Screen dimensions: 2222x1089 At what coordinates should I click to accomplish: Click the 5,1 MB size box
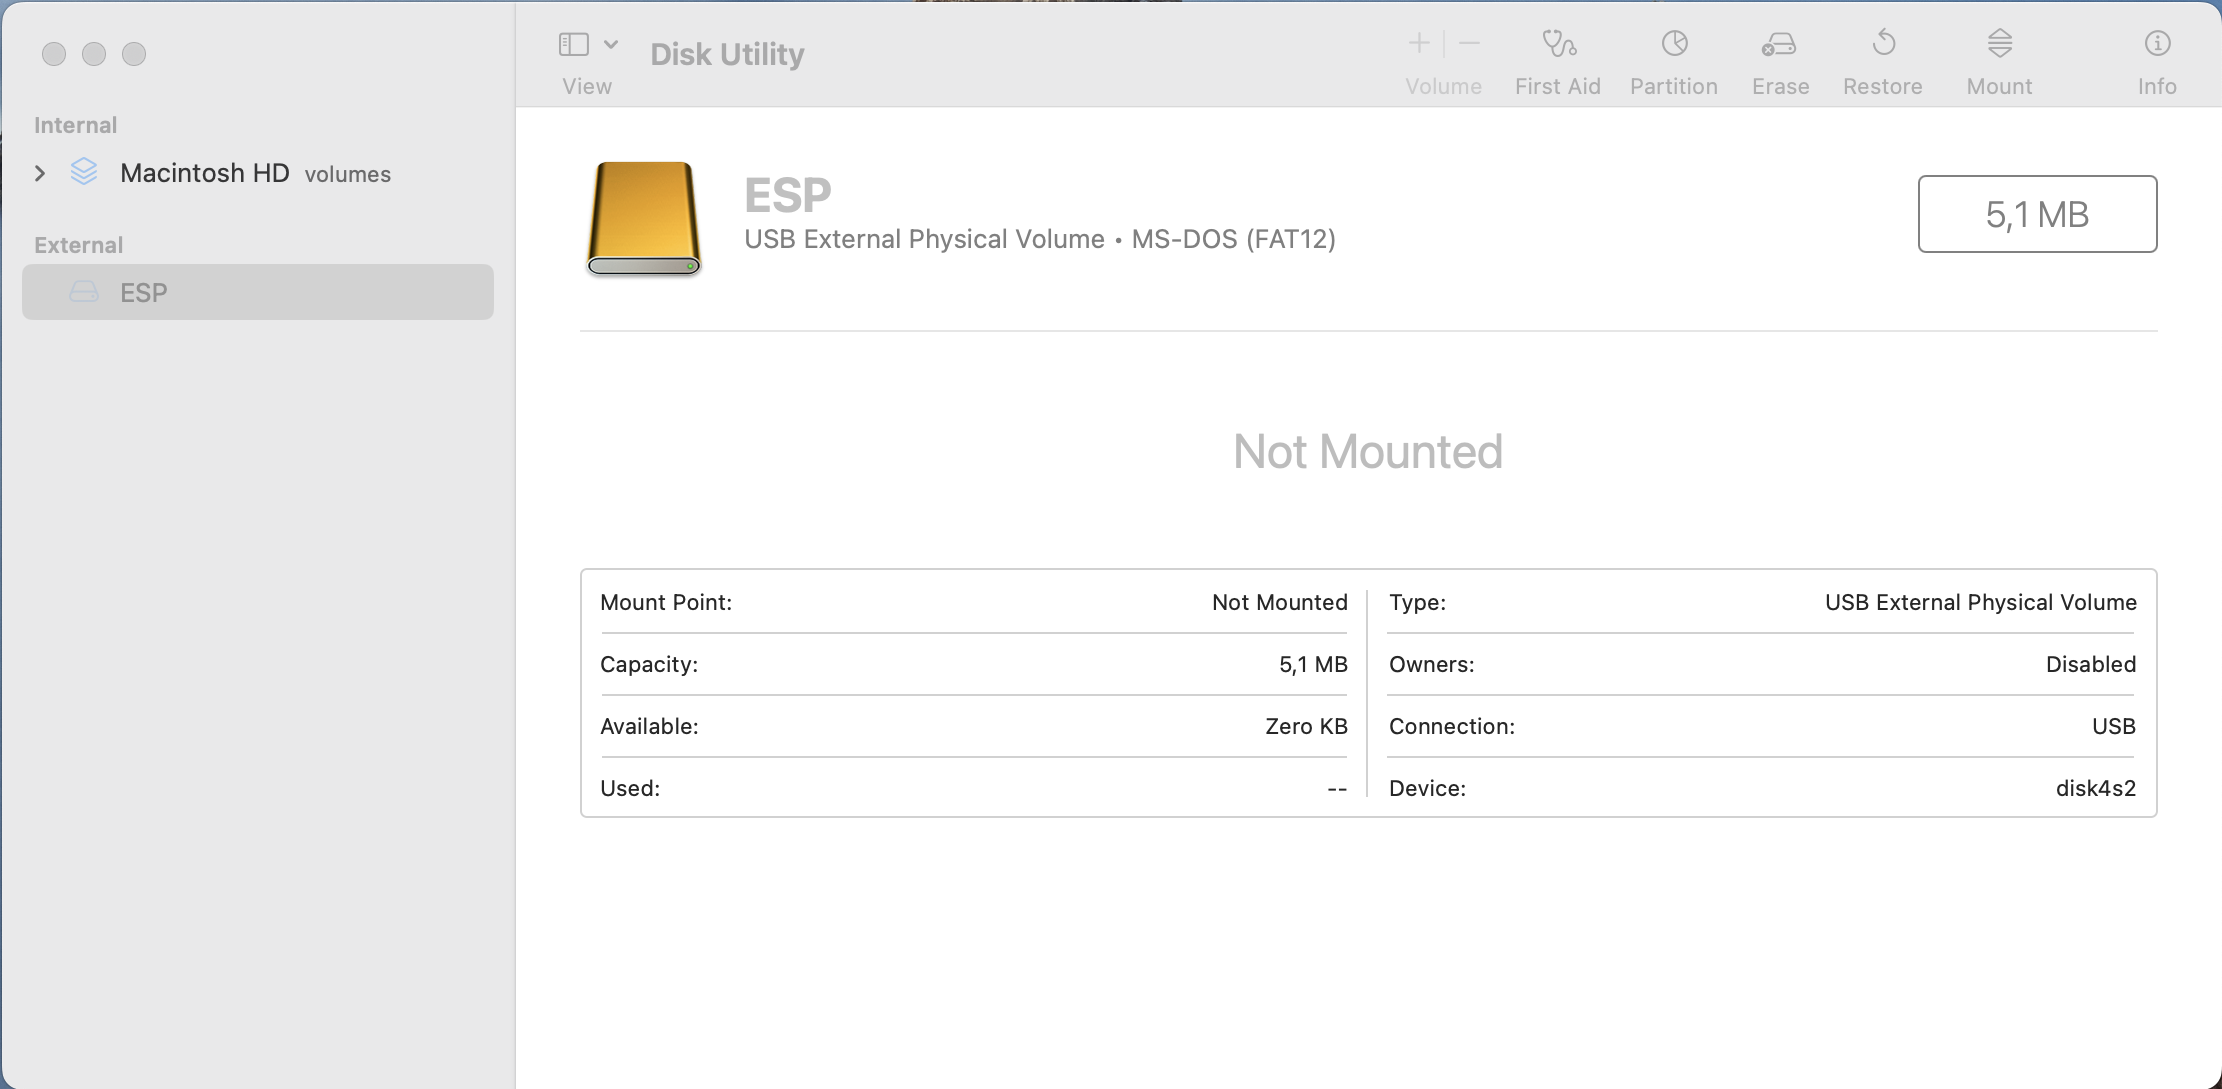[x=2036, y=214]
